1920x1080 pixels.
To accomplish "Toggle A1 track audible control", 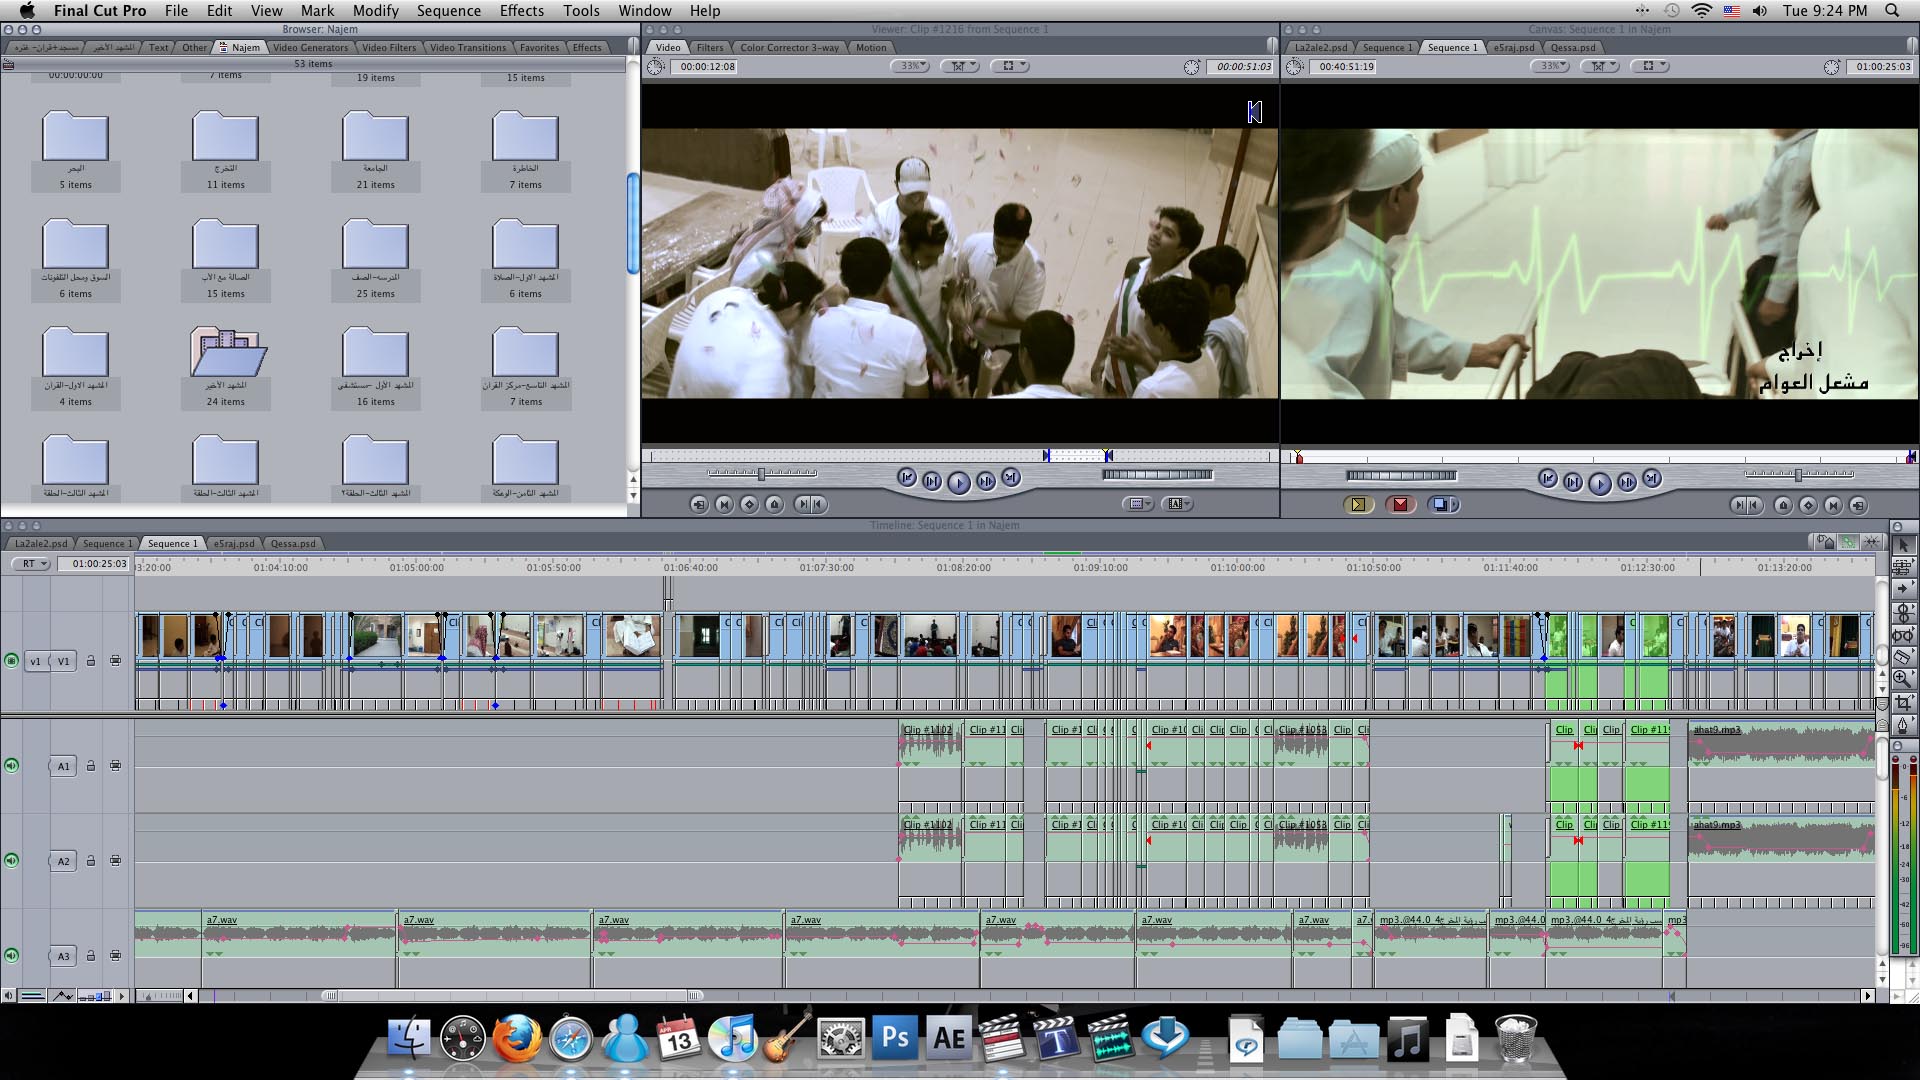I will pos(11,766).
